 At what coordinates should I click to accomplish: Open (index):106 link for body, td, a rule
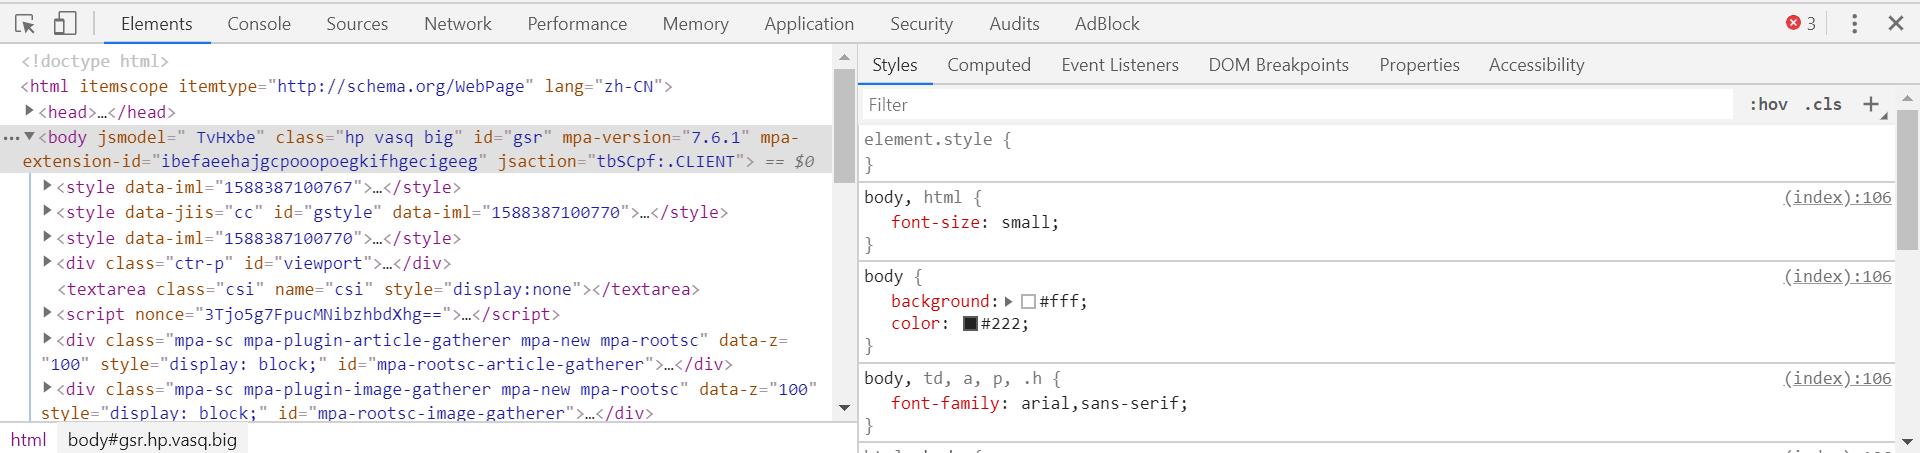1837,378
